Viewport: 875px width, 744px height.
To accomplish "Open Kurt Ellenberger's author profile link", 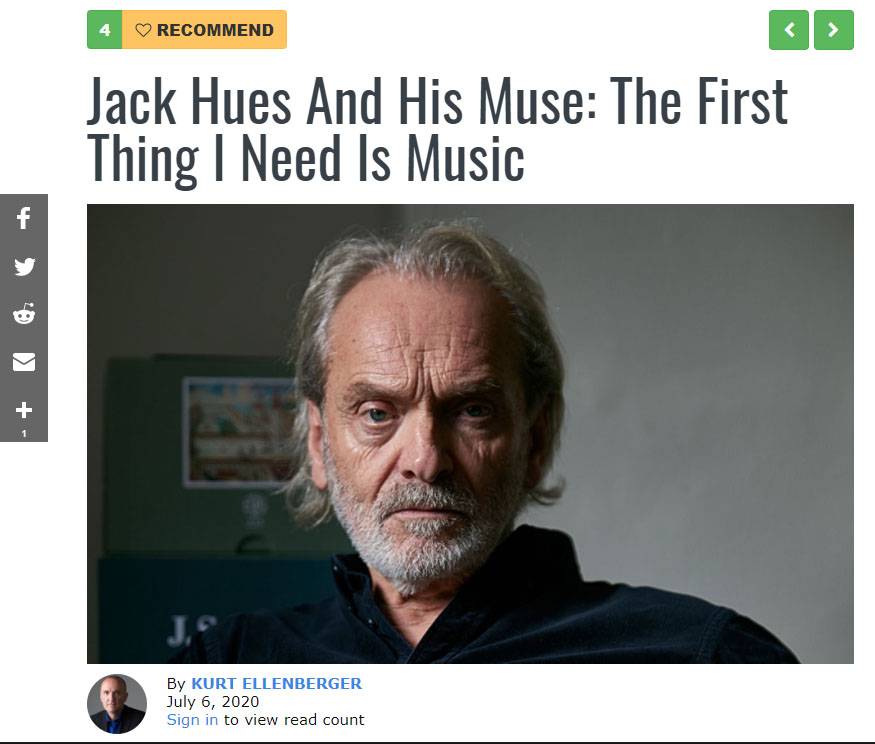I will pyautogui.click(x=276, y=683).
